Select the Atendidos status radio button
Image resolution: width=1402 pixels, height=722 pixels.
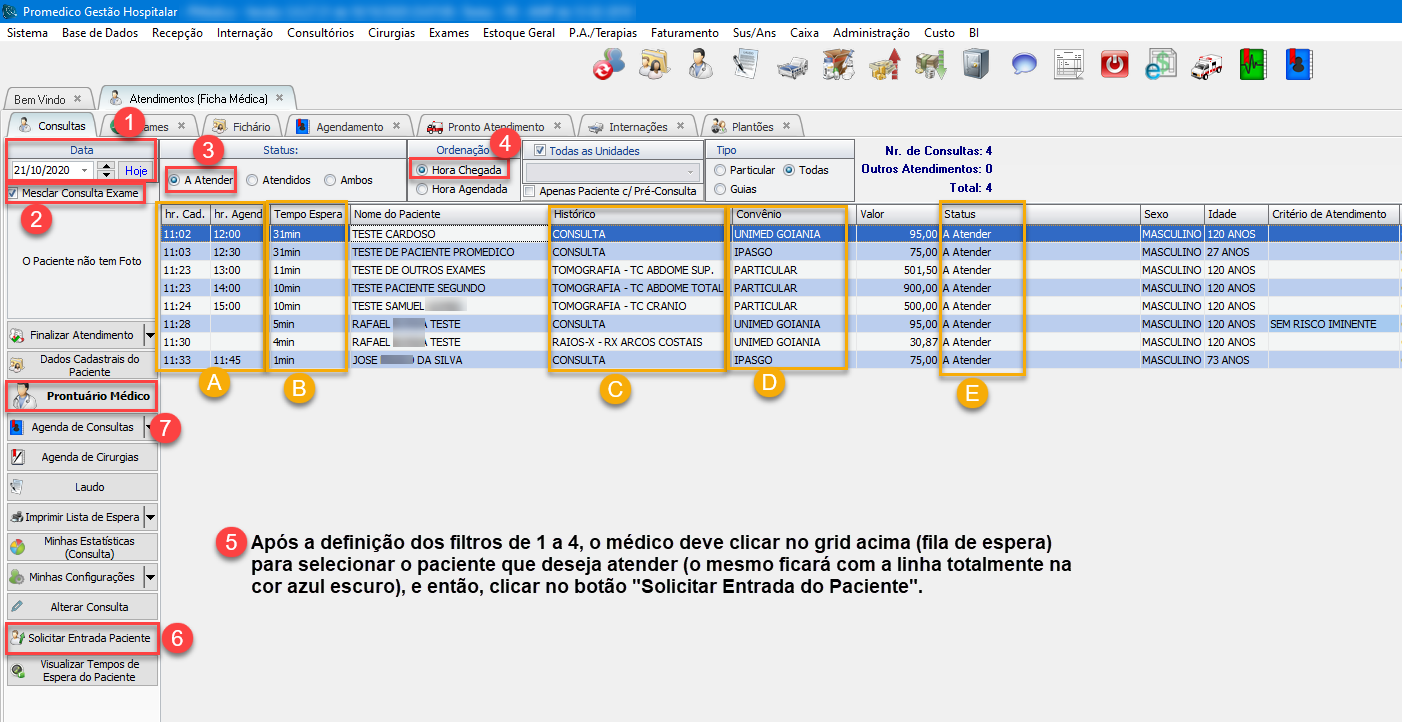(x=253, y=180)
